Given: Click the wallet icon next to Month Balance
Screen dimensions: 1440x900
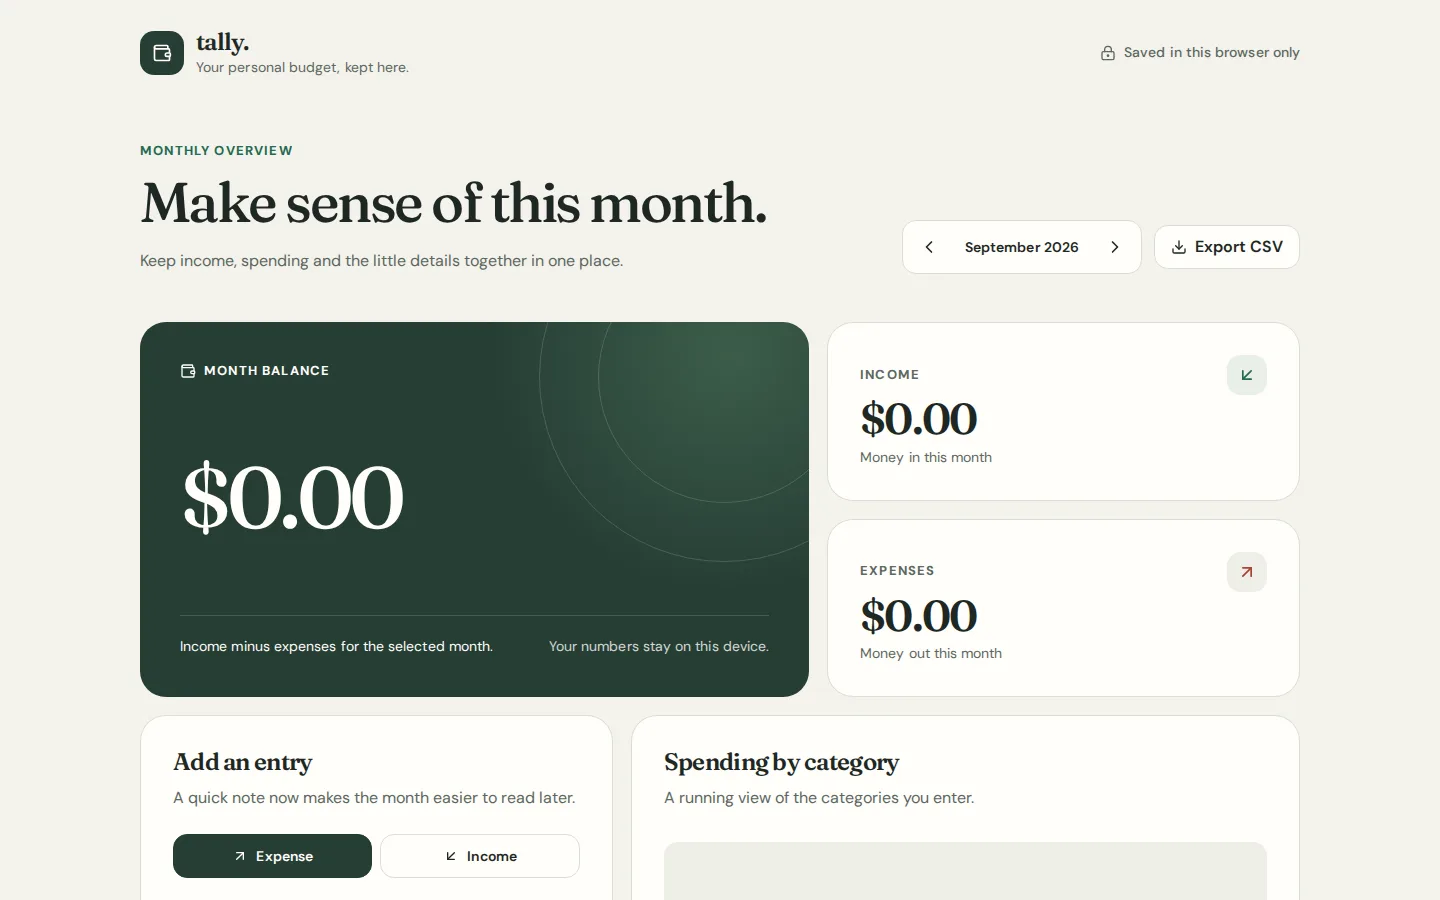Looking at the screenshot, I should 188,371.
